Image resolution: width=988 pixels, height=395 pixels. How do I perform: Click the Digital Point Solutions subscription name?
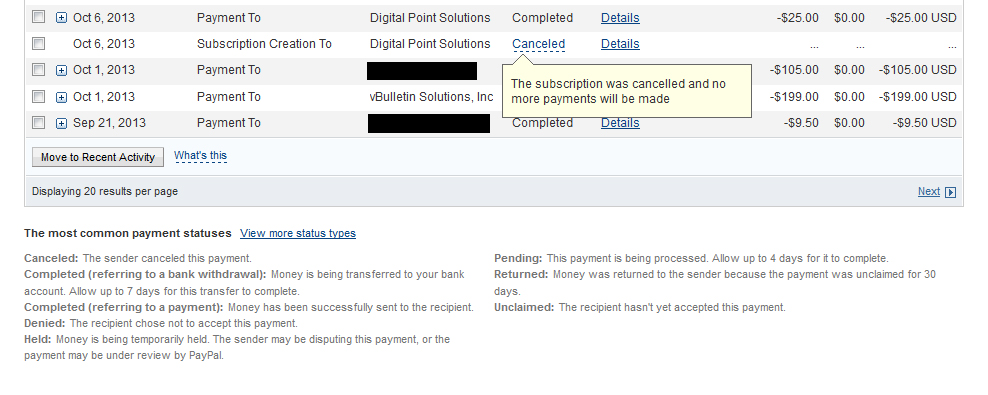(430, 44)
